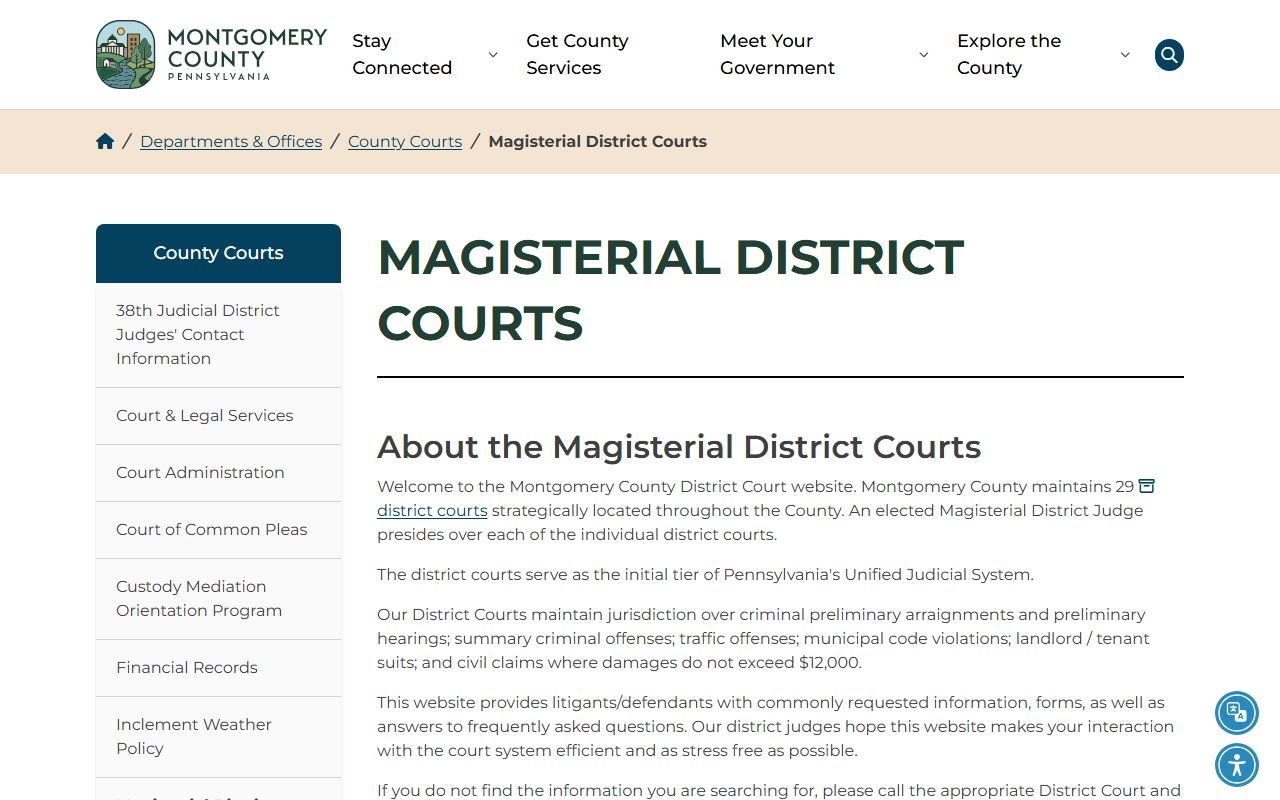Open Inclement Weather Policy sidebar item
This screenshot has width=1280, height=800.
[218, 737]
